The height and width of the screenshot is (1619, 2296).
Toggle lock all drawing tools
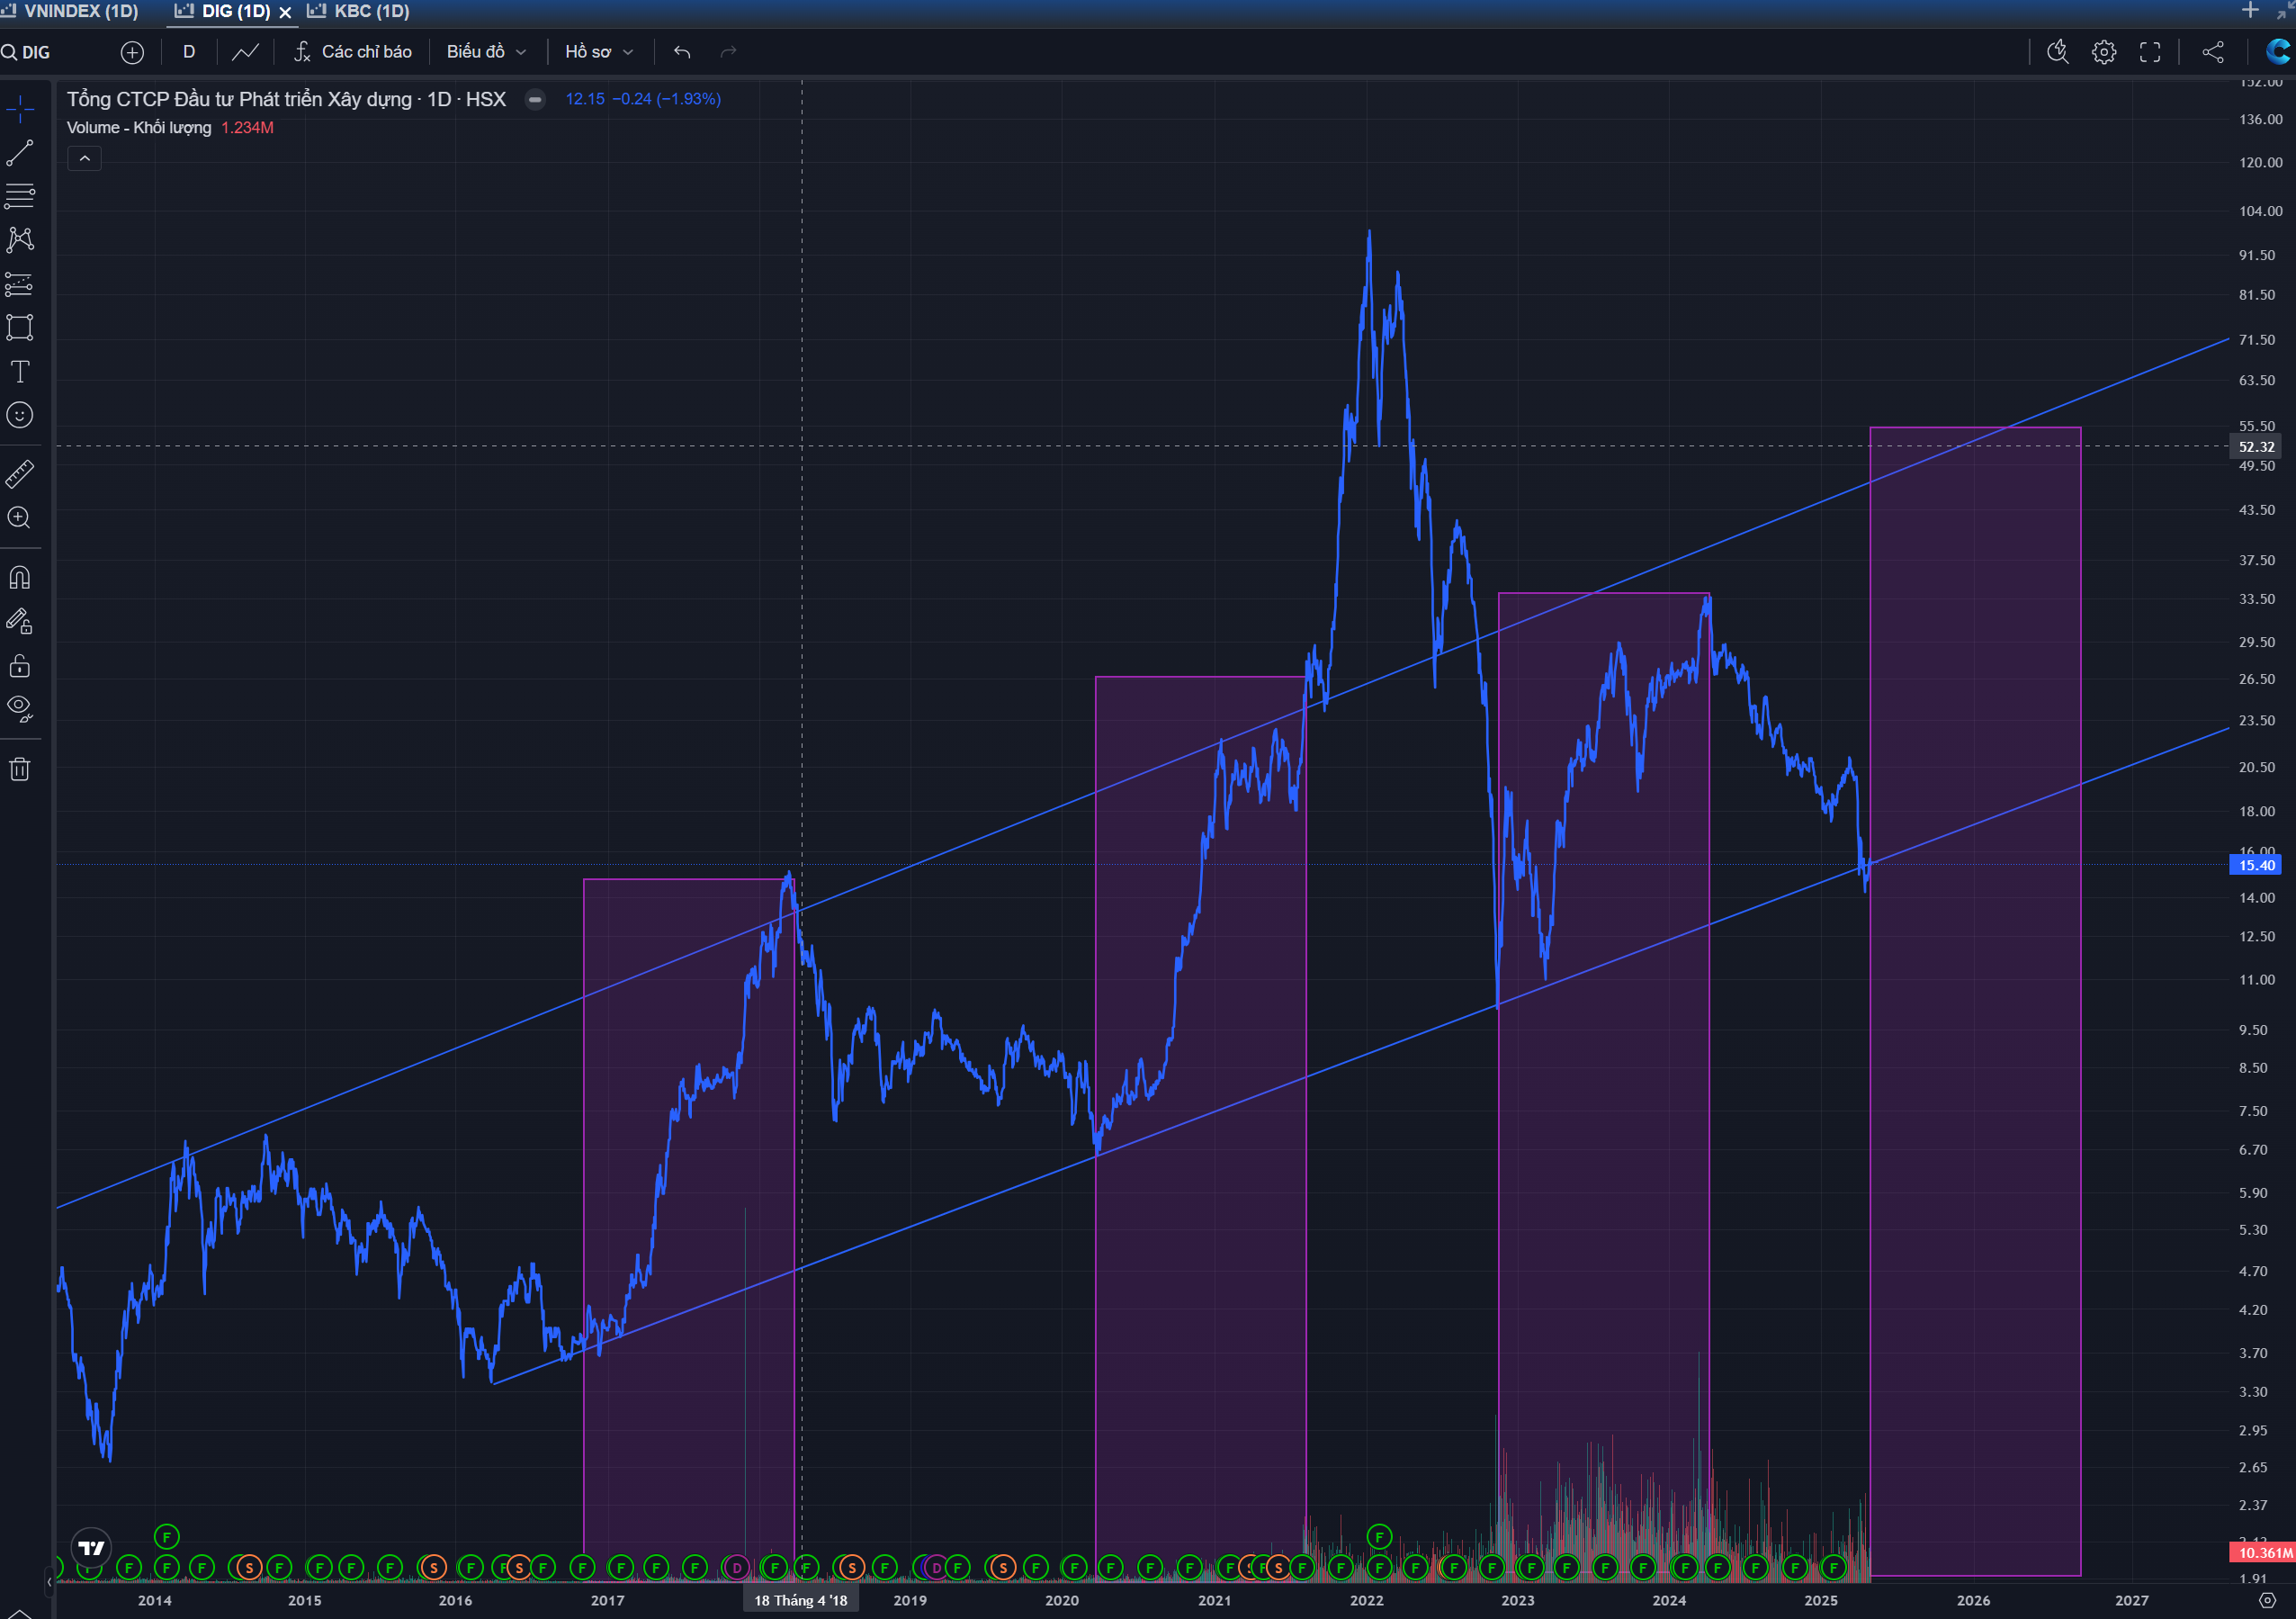click(20, 666)
